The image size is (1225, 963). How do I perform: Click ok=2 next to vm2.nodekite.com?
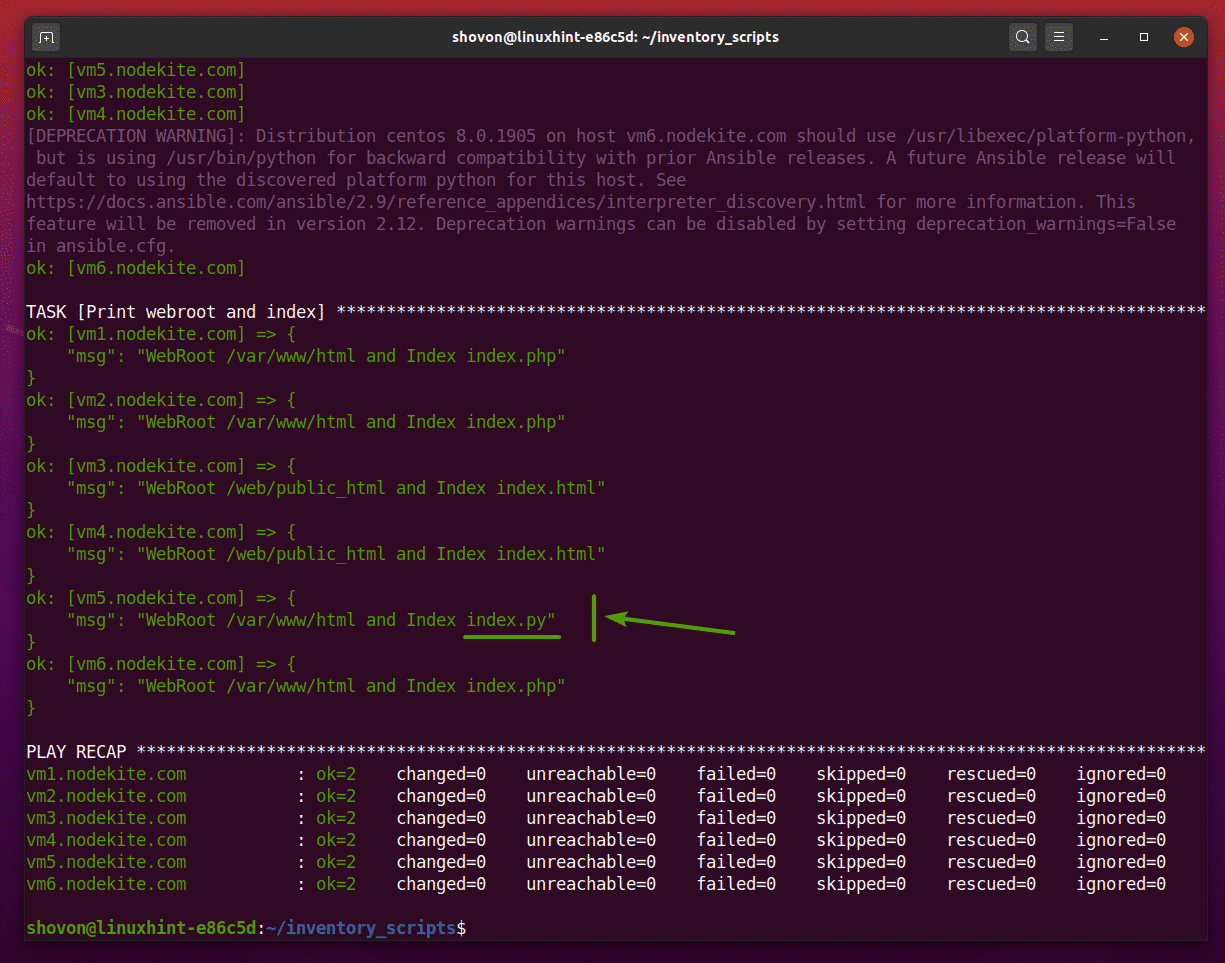point(334,795)
